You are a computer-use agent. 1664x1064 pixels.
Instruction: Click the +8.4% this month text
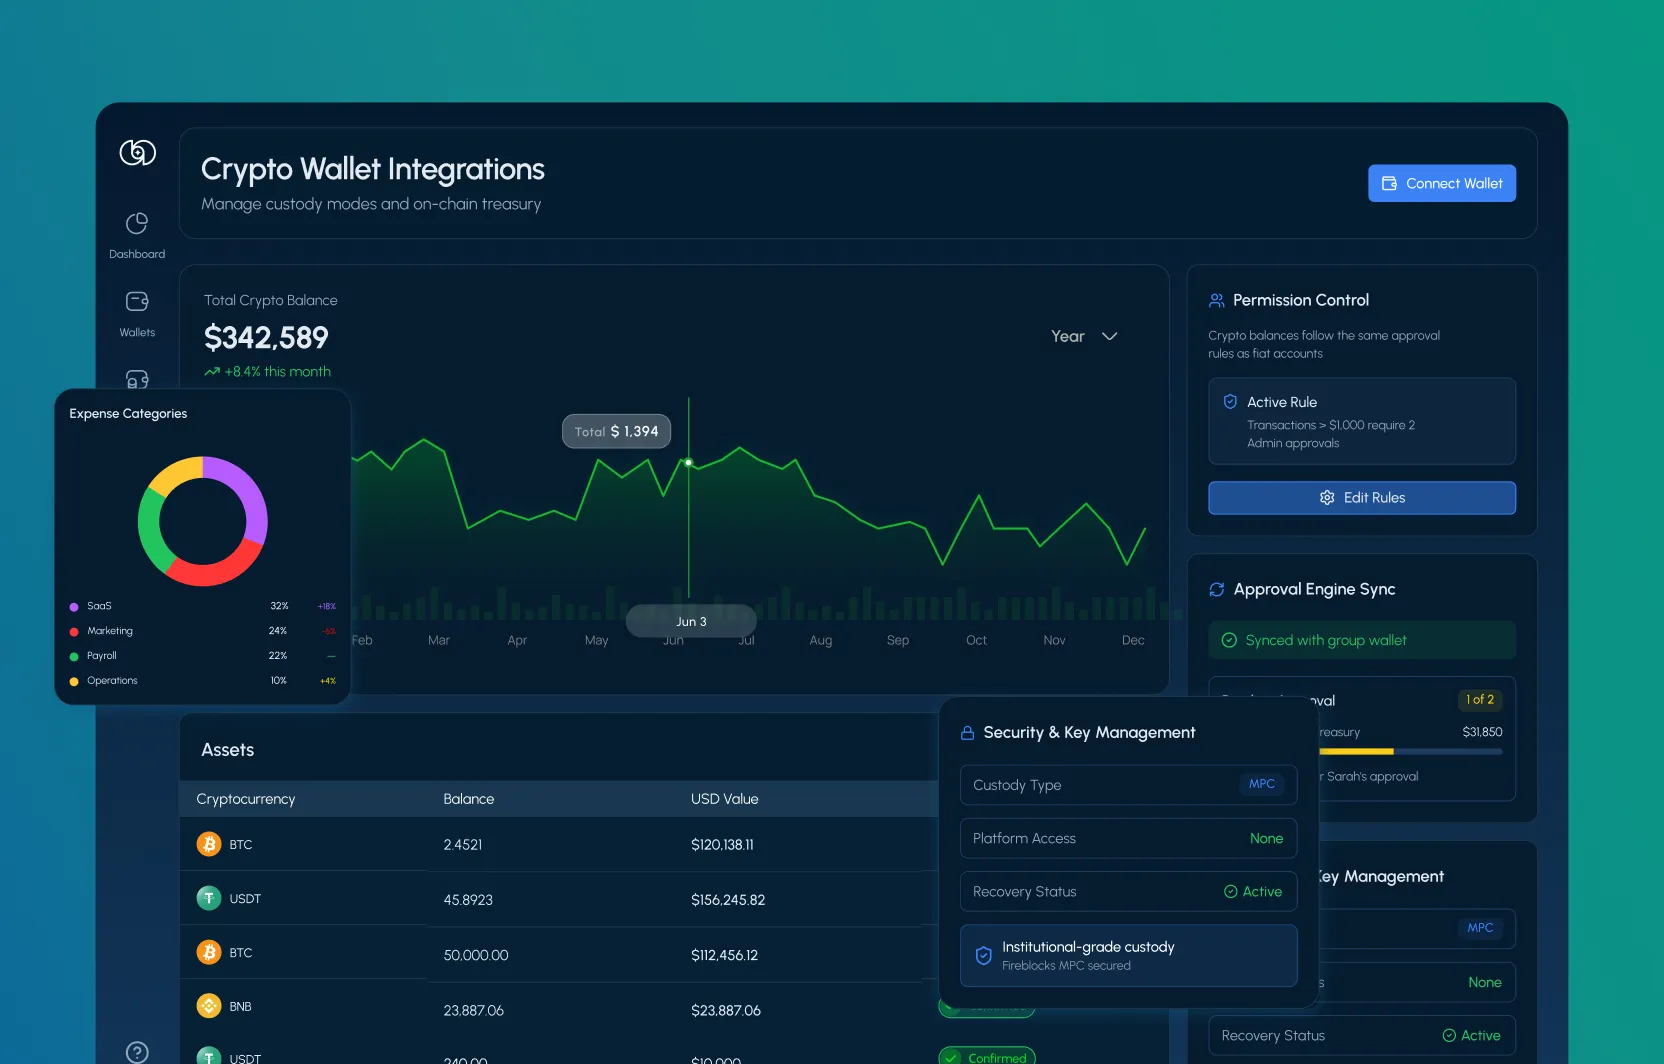(x=277, y=372)
